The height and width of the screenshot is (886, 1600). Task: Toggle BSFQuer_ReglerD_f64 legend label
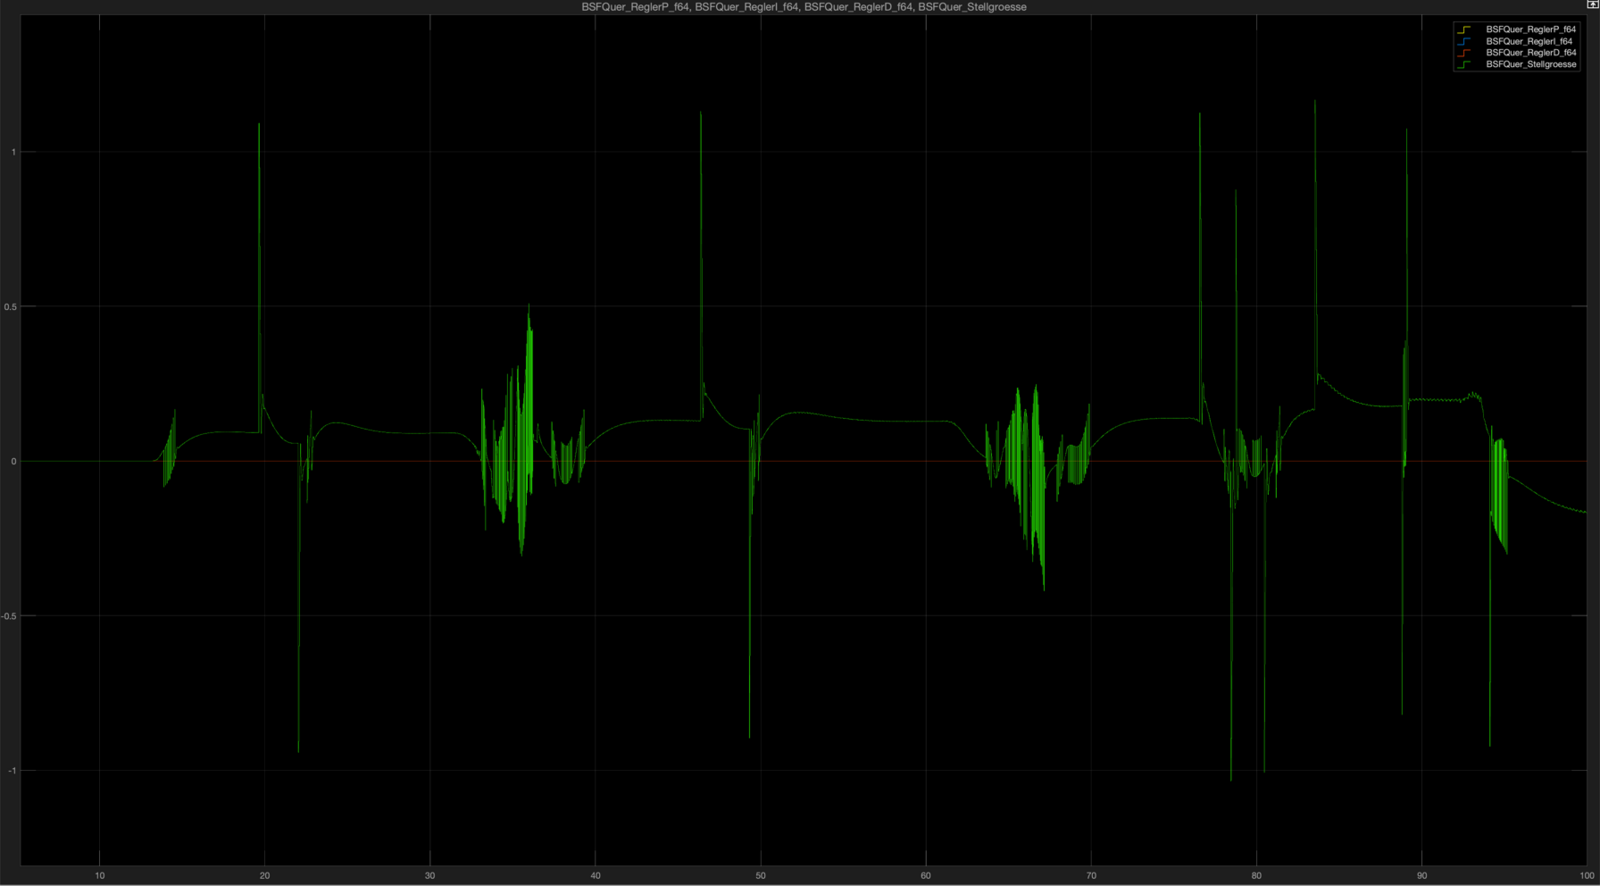click(x=1530, y=53)
